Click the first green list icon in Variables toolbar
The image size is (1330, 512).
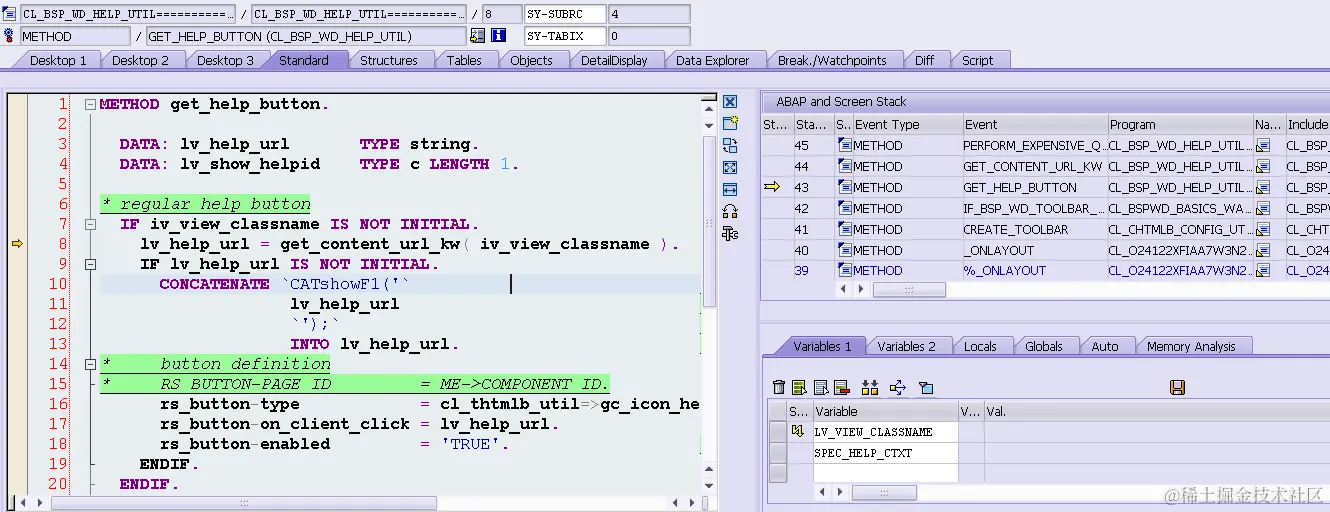pos(799,387)
